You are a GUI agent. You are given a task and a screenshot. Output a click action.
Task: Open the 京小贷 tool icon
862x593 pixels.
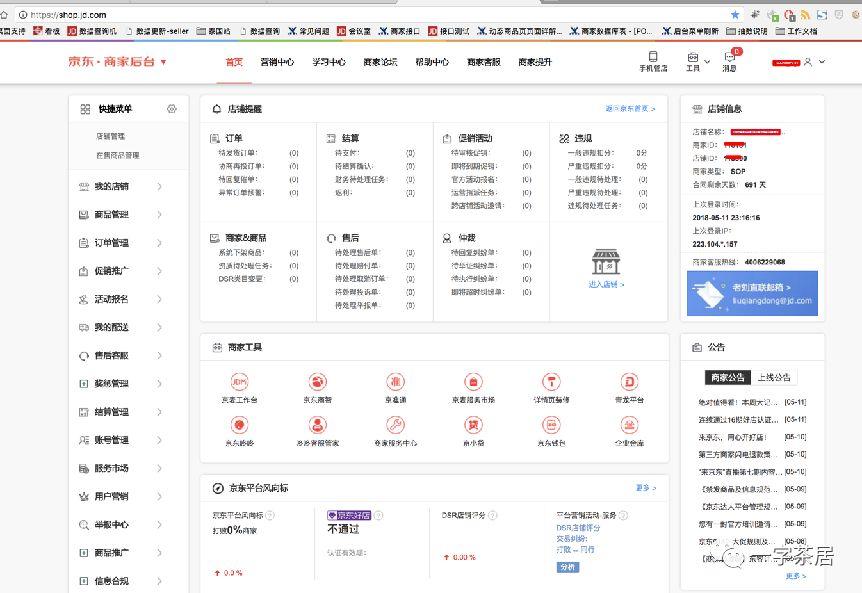[x=473, y=425]
